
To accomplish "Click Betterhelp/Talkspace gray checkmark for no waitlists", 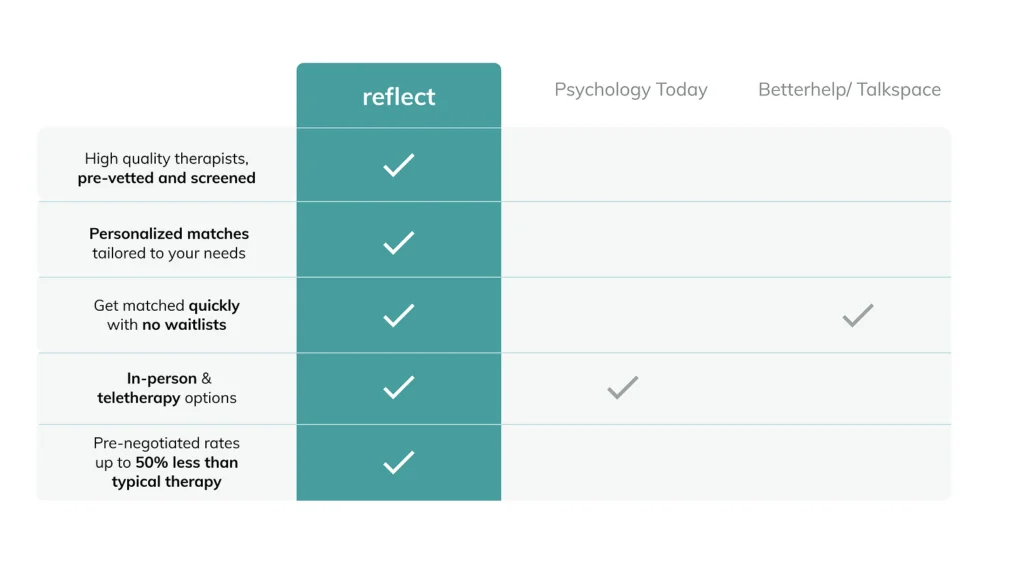I will 857,316.
